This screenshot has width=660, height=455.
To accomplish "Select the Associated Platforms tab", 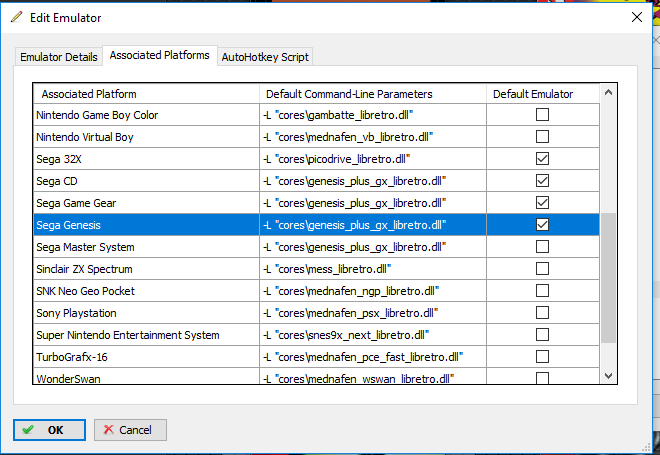I will tap(160, 55).
